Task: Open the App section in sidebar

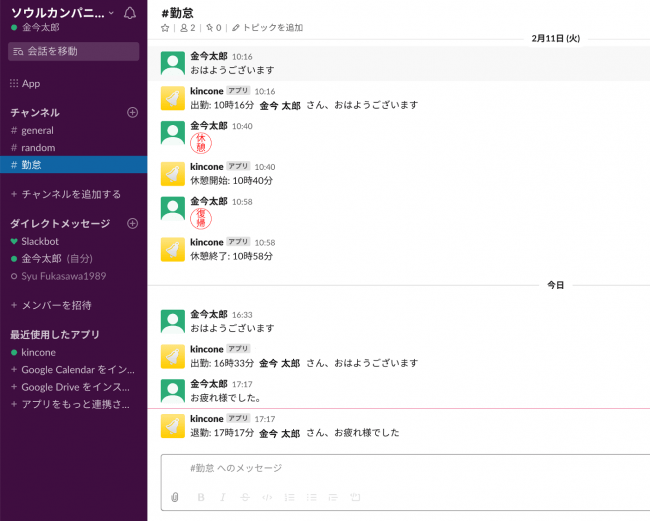Action: point(30,83)
